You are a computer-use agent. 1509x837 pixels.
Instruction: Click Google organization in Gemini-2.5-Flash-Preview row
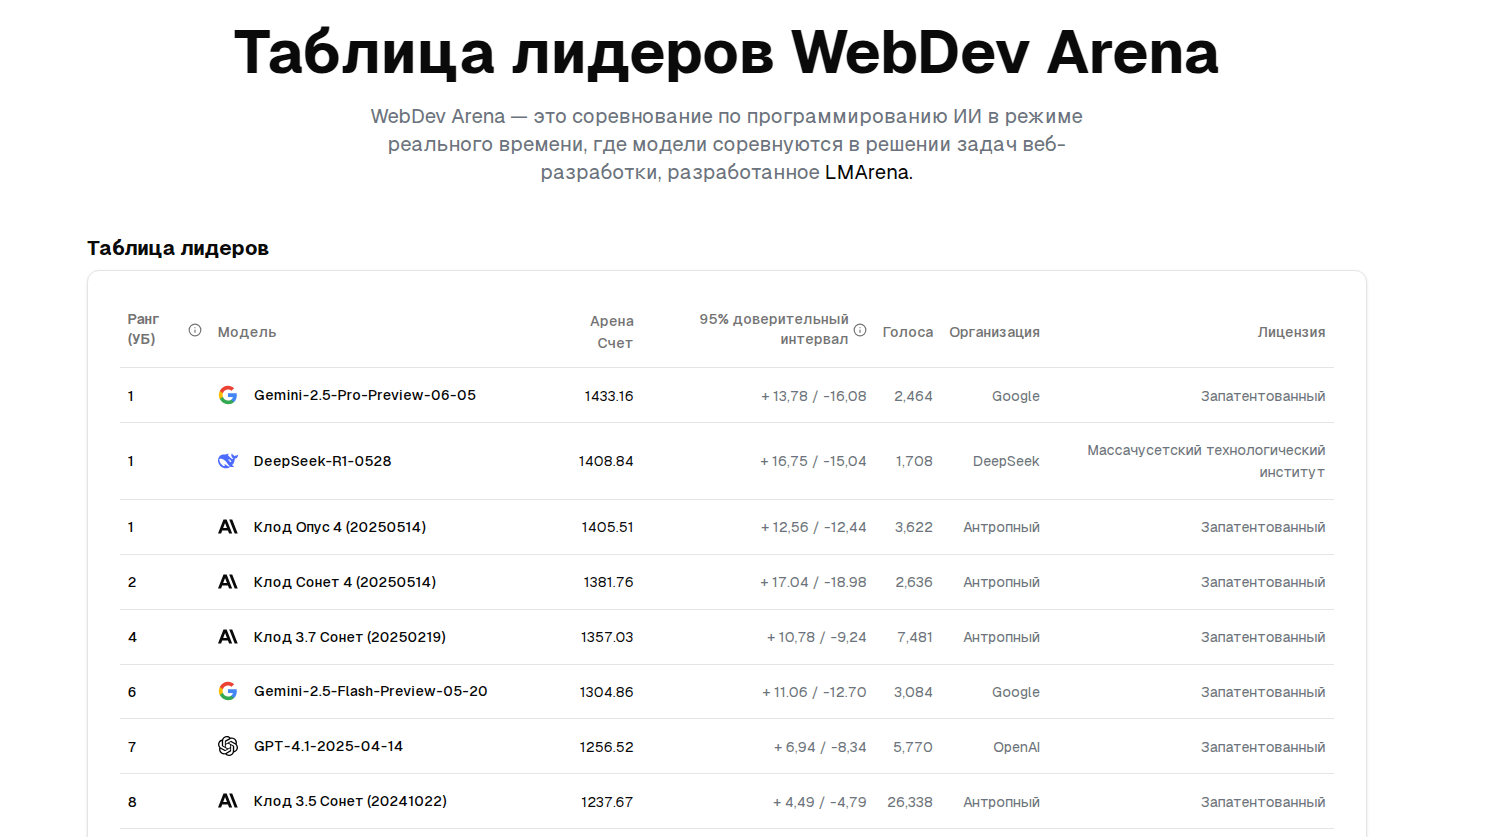[1016, 692]
